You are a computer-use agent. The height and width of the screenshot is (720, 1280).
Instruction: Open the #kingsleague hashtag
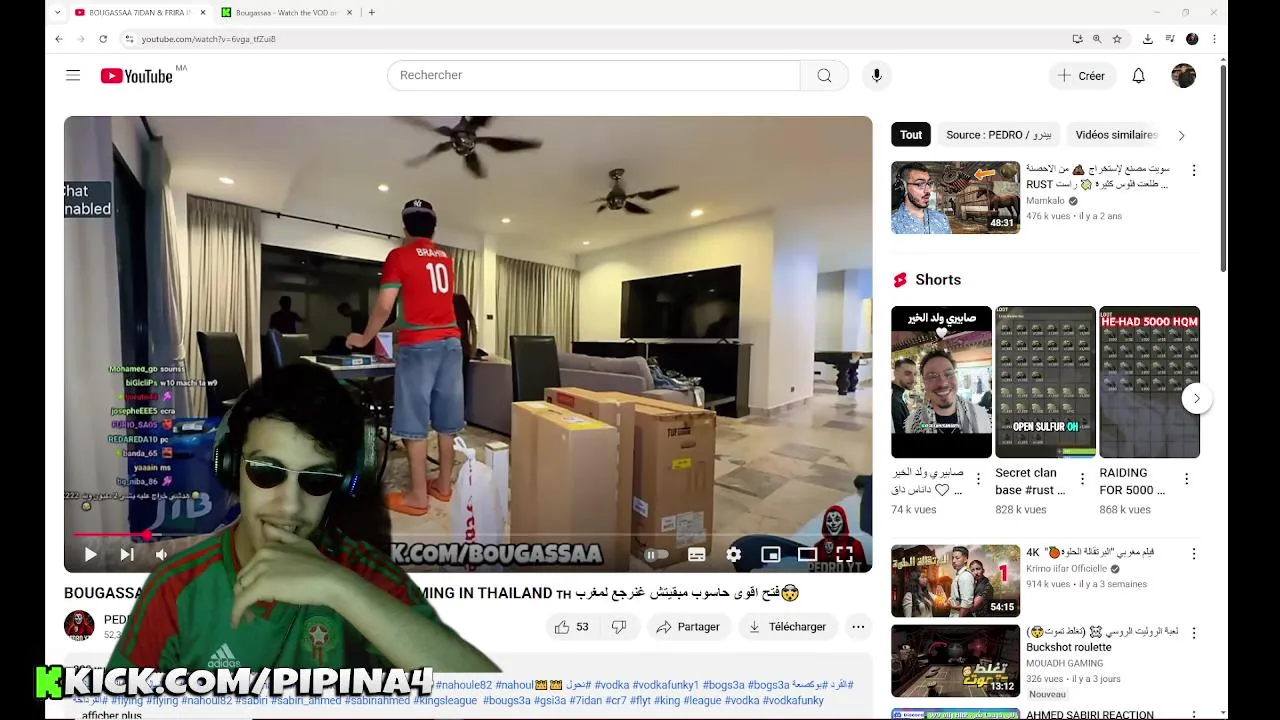tap(446, 700)
